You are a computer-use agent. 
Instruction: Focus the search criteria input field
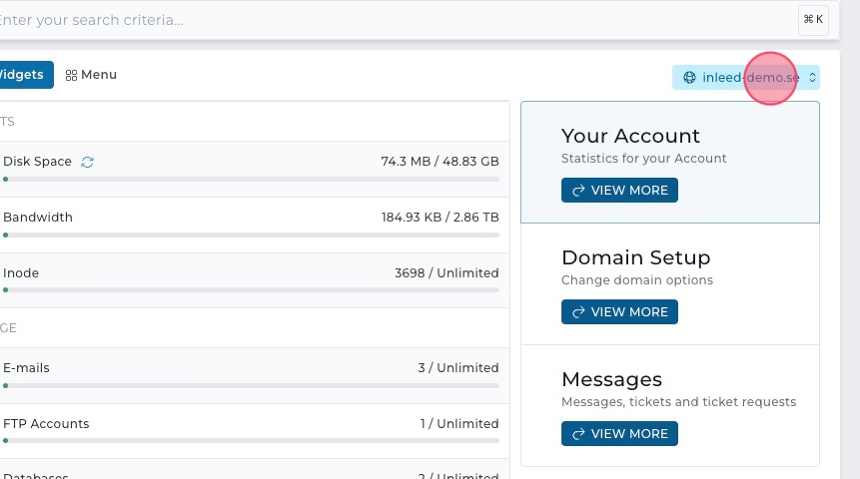click(x=400, y=20)
